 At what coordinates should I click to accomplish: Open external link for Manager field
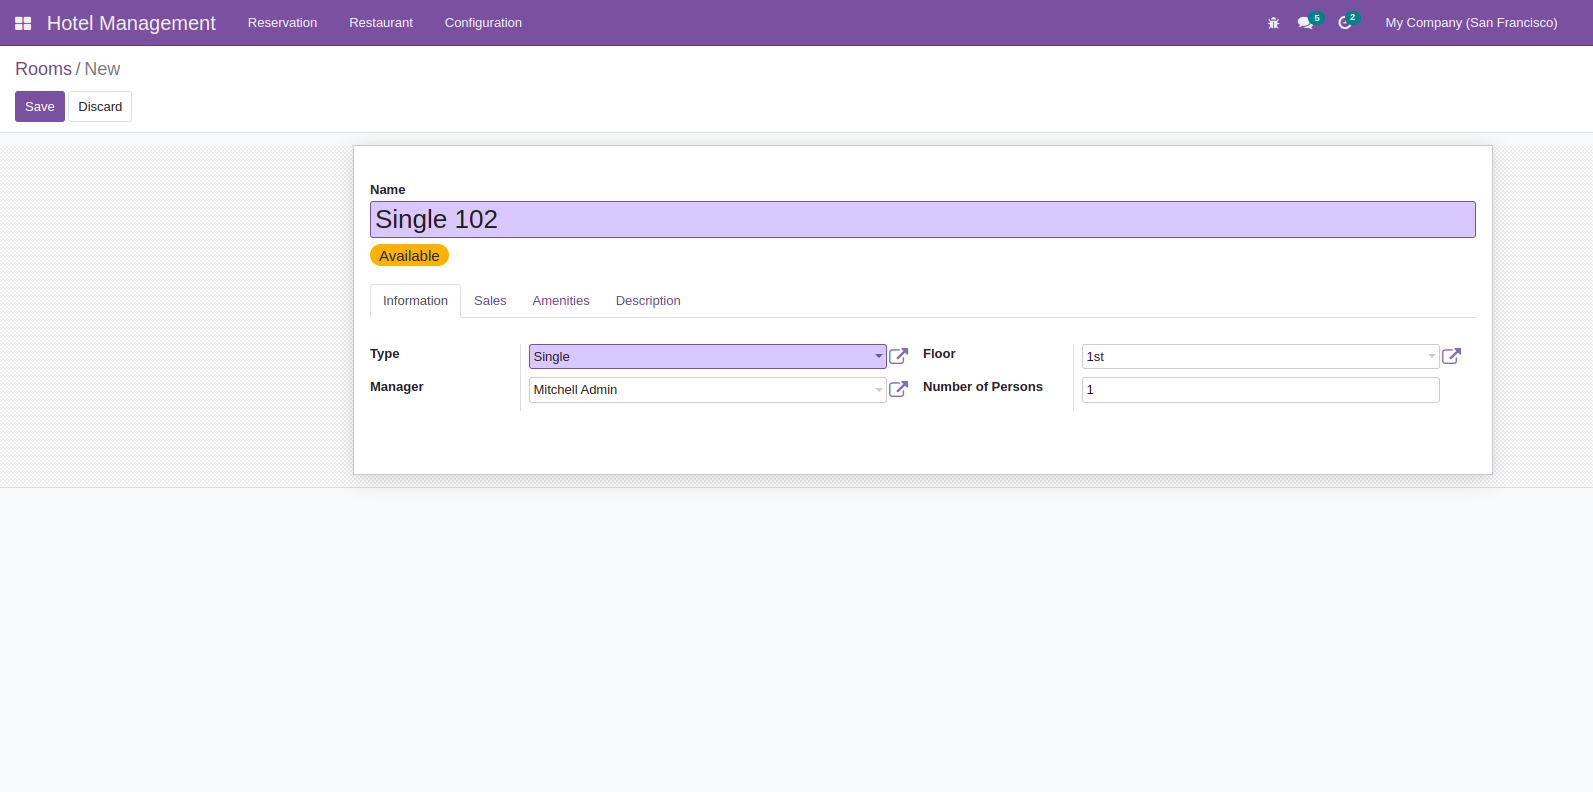click(898, 389)
